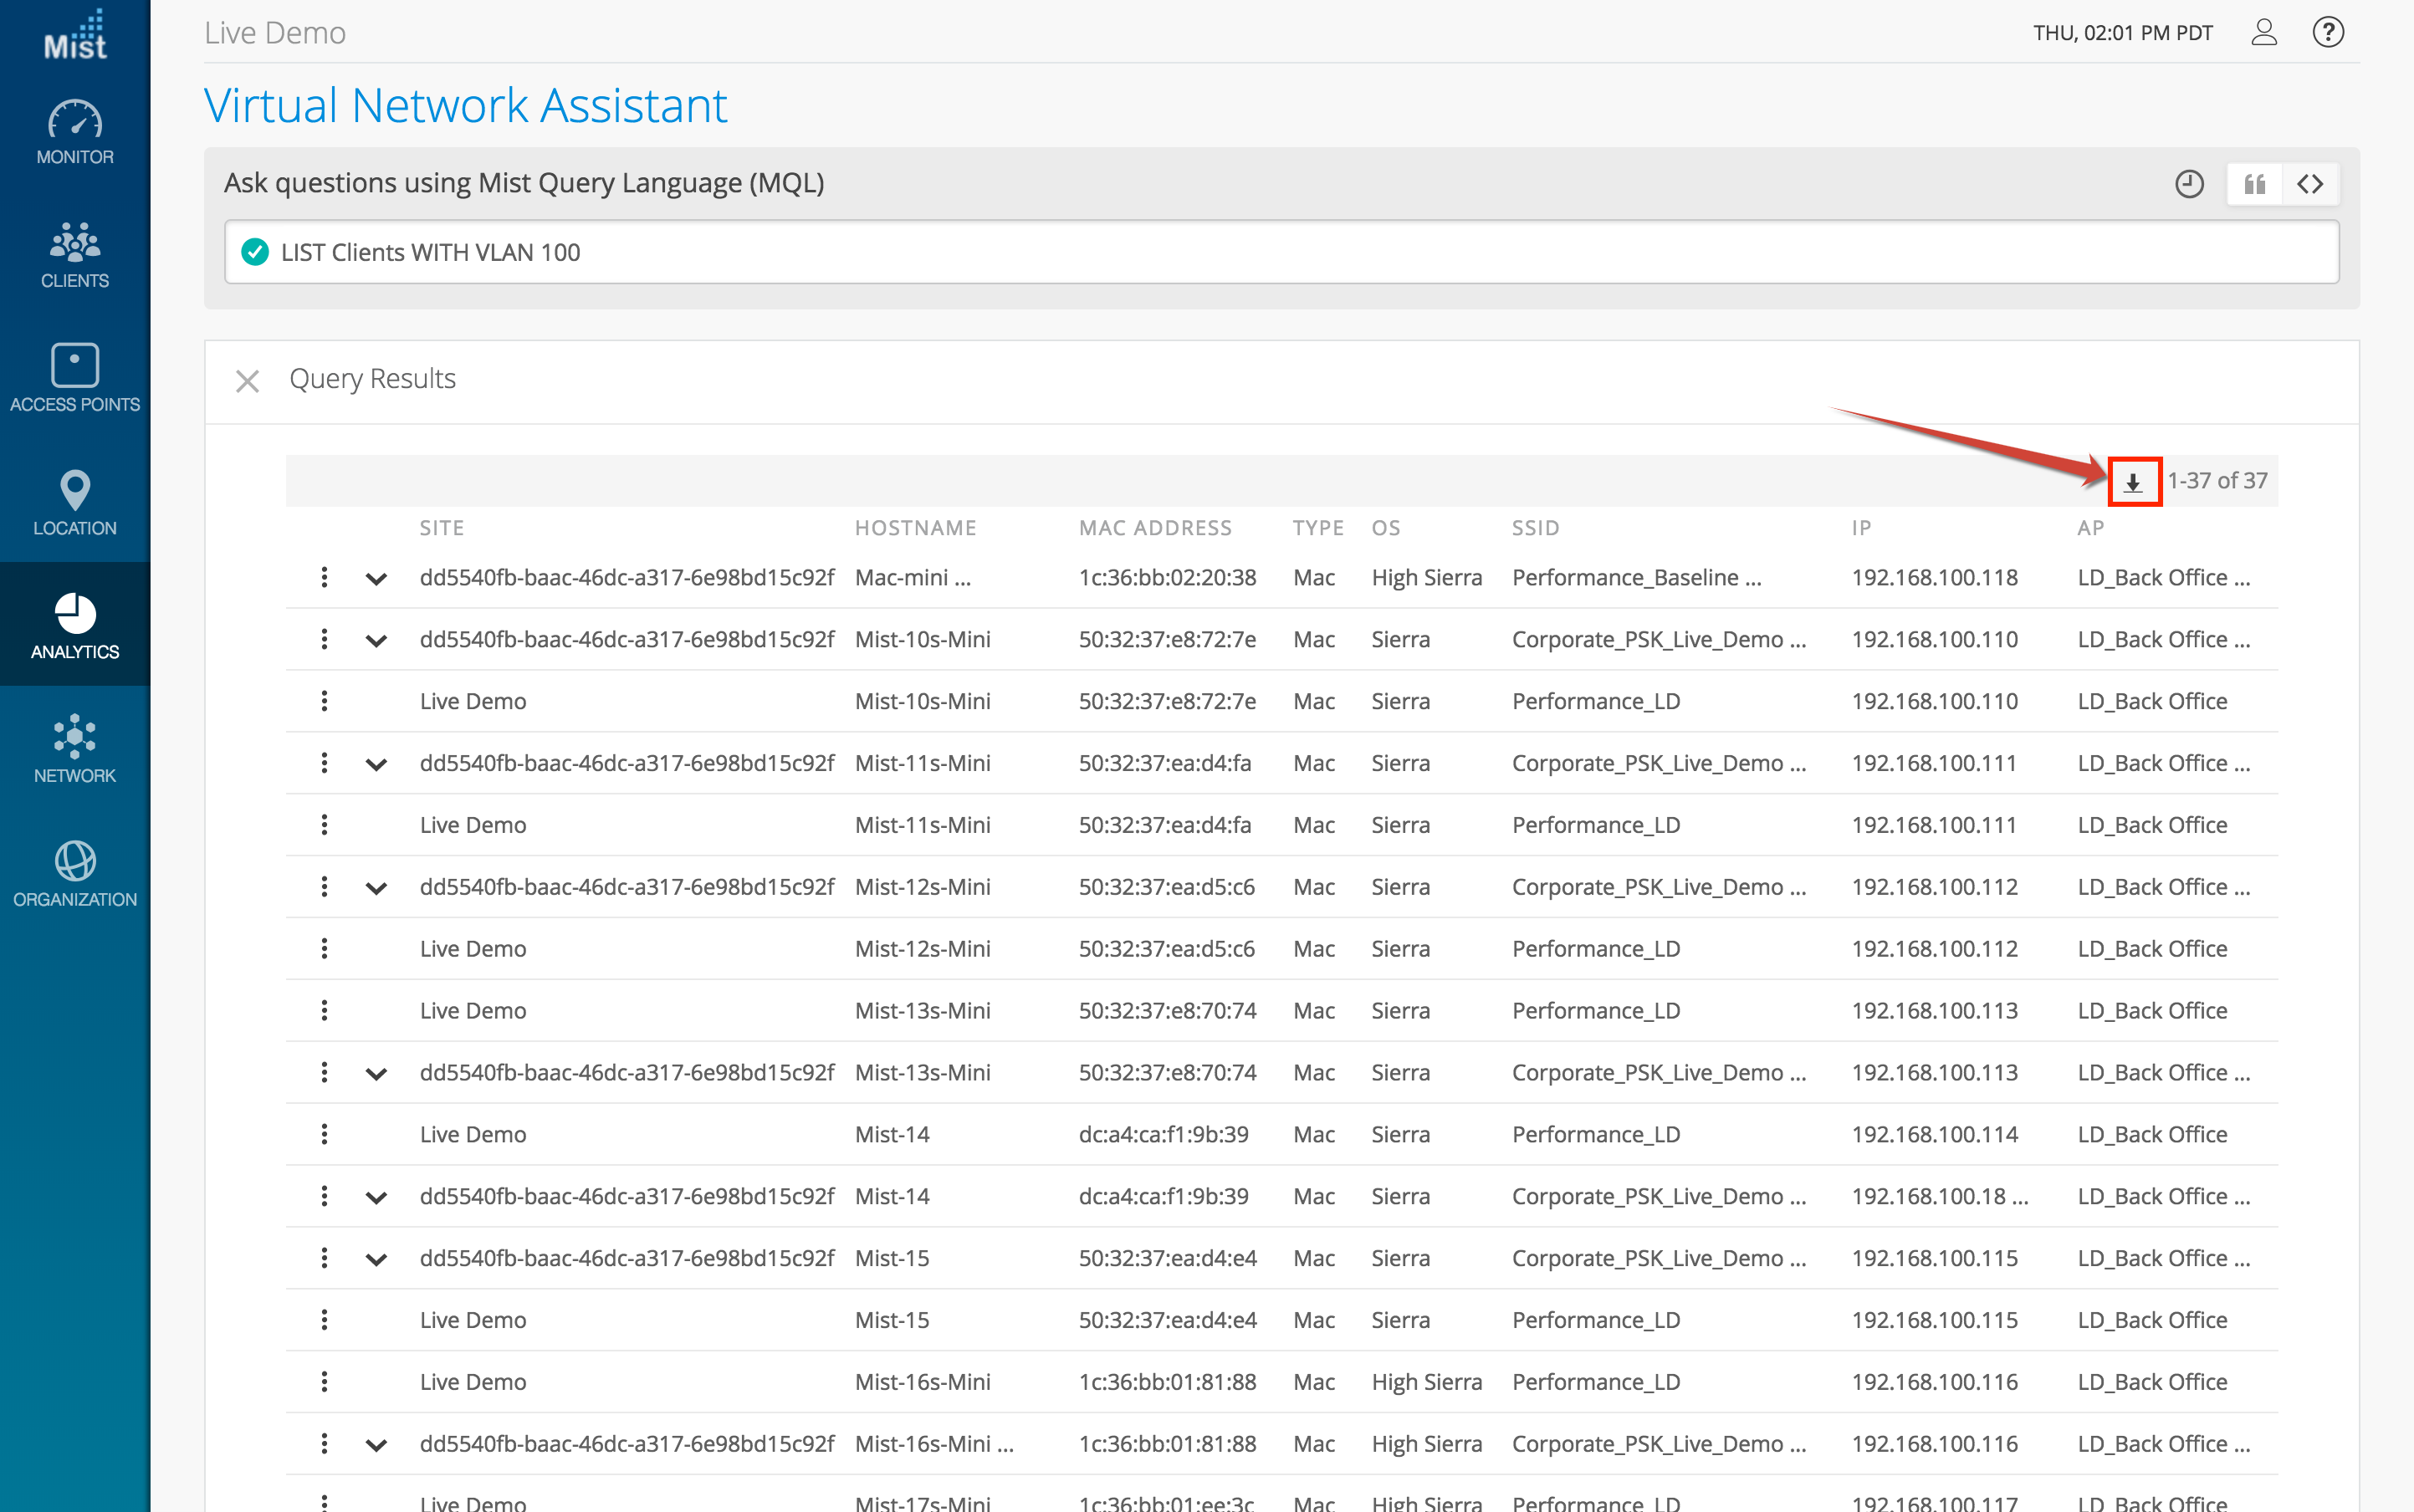
Task: Click the download results arrow icon
Action: (2133, 482)
